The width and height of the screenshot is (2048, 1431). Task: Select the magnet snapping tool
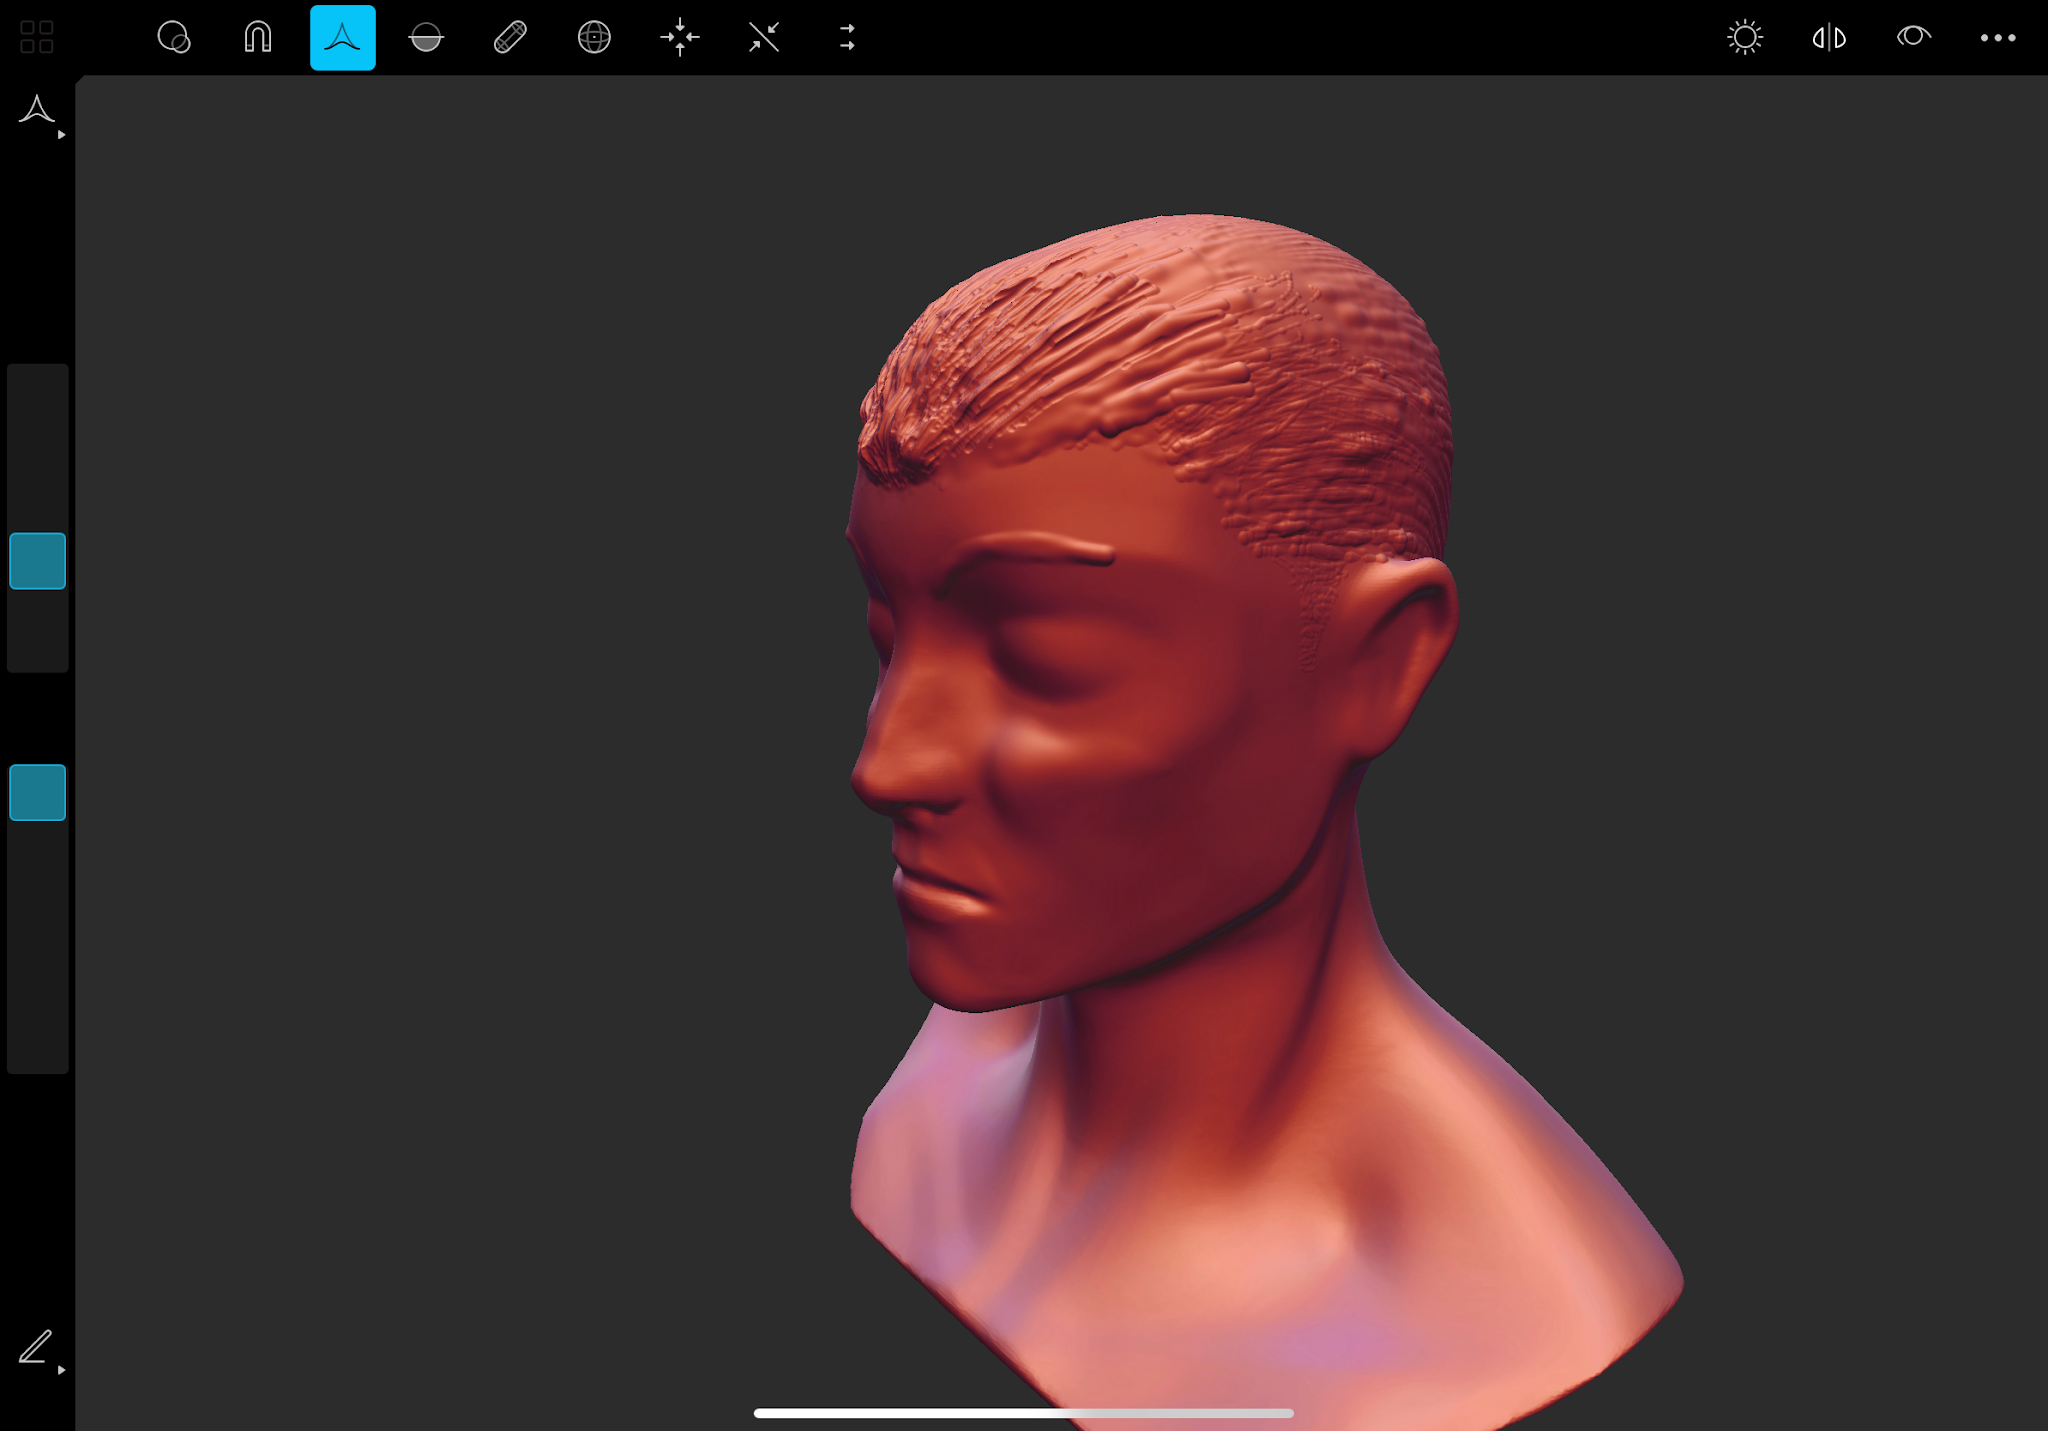point(257,37)
